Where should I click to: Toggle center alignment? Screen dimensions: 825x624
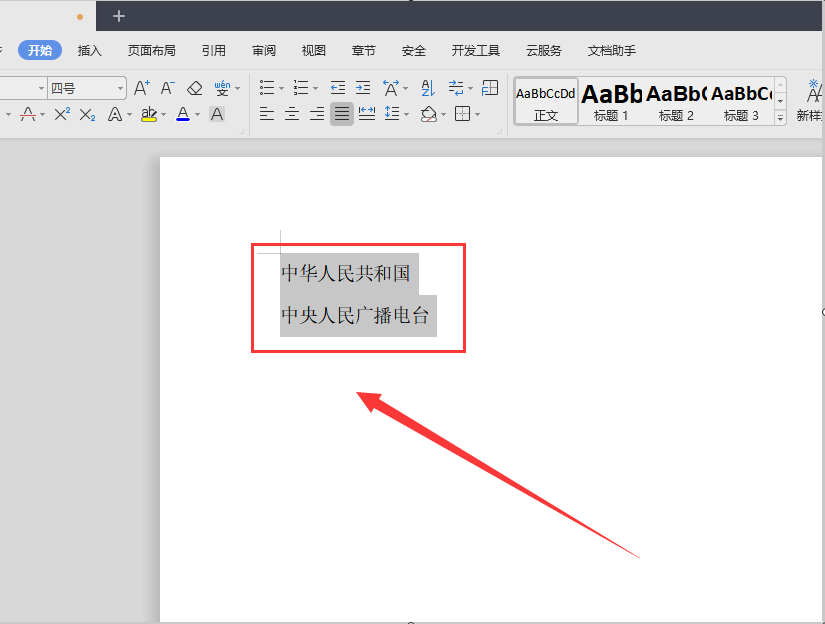click(x=292, y=114)
